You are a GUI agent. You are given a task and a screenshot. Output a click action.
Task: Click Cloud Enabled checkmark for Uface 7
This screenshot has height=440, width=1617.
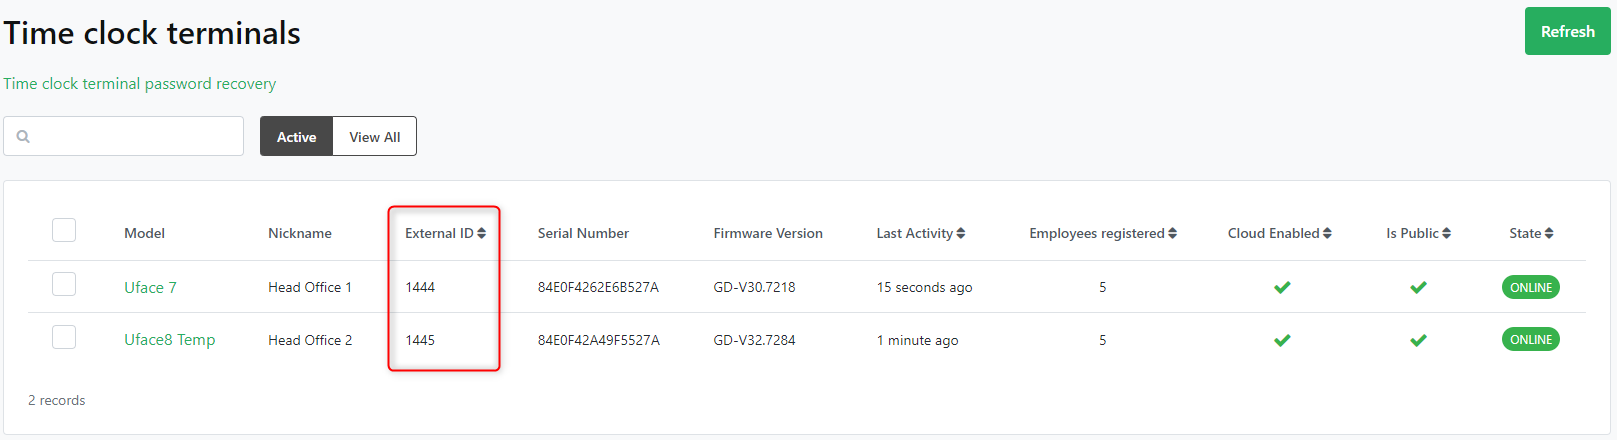pos(1282,287)
